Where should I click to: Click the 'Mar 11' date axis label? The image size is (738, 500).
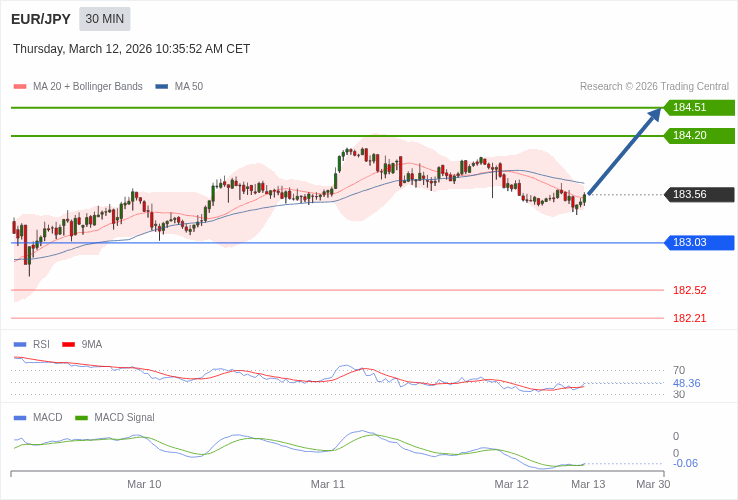328,484
